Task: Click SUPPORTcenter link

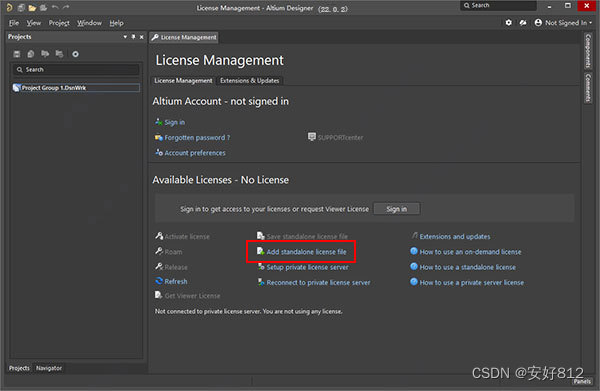Action: tap(341, 138)
